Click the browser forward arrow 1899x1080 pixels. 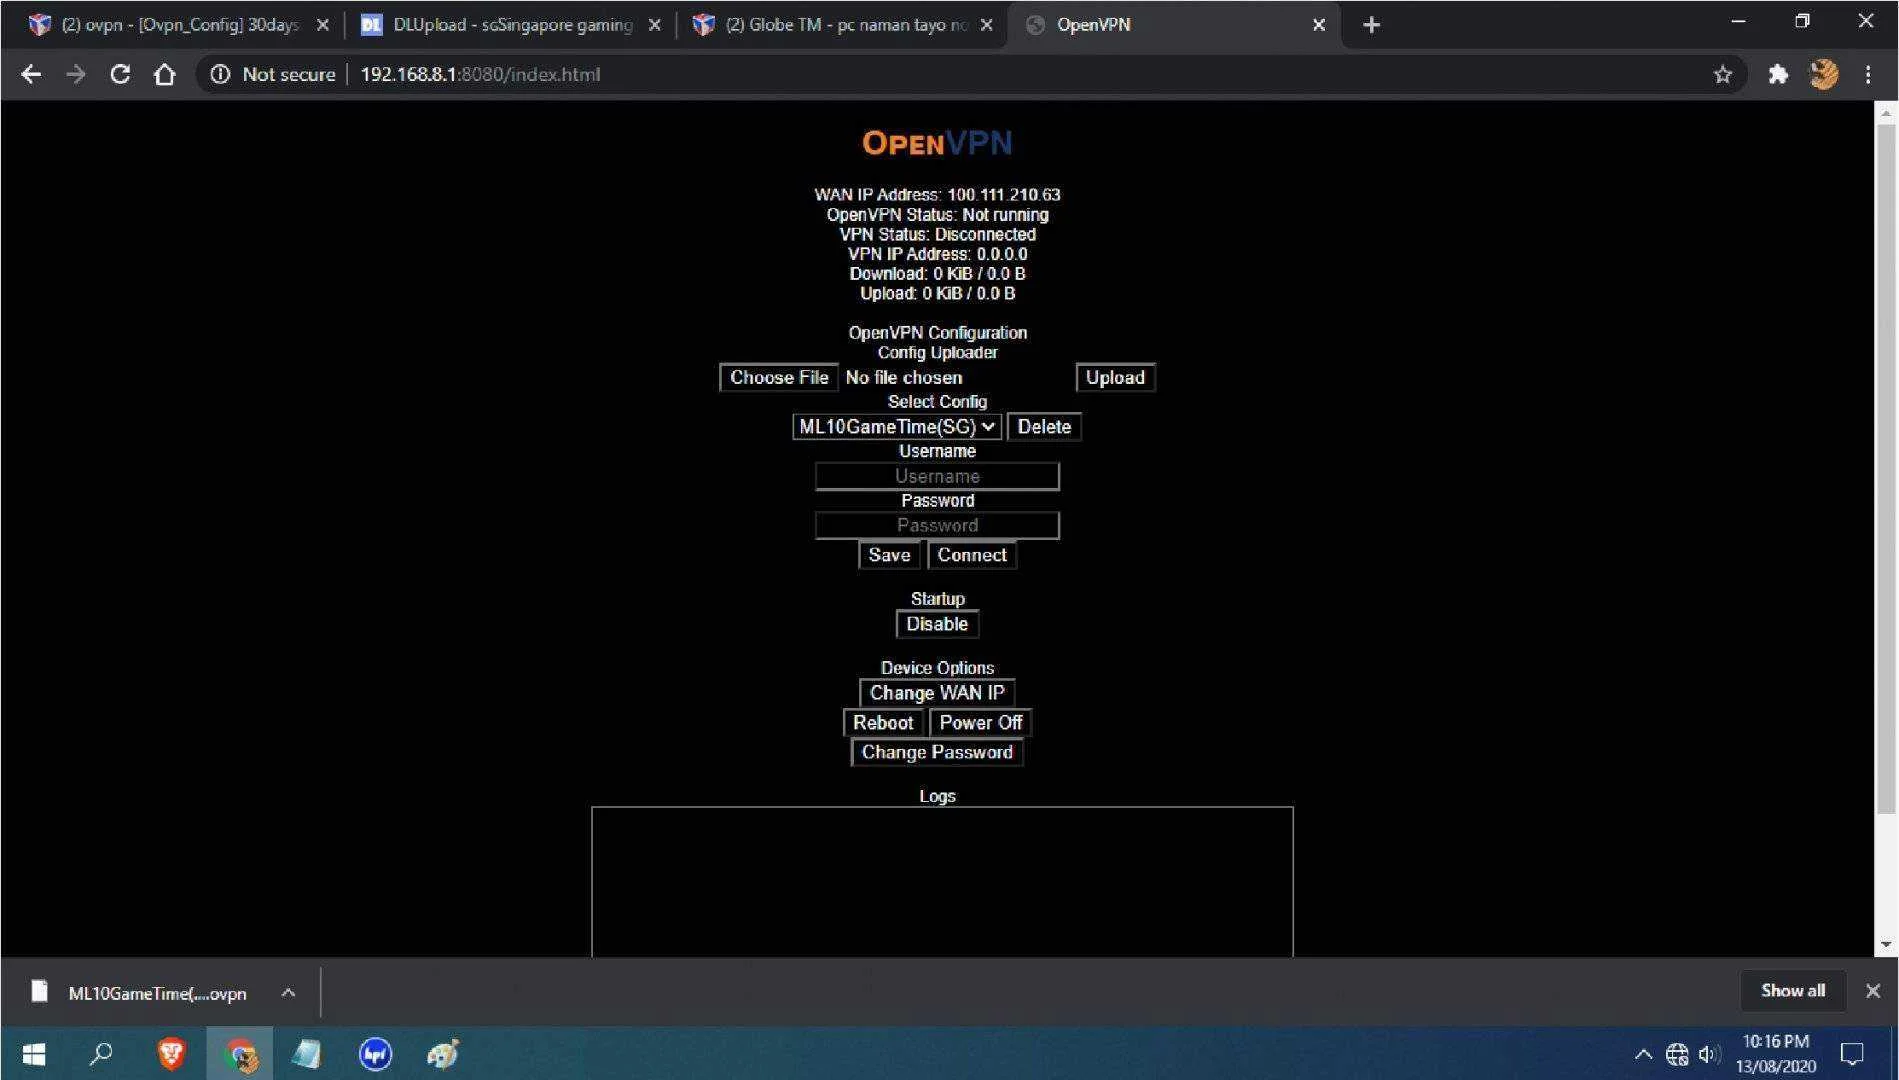(x=76, y=74)
